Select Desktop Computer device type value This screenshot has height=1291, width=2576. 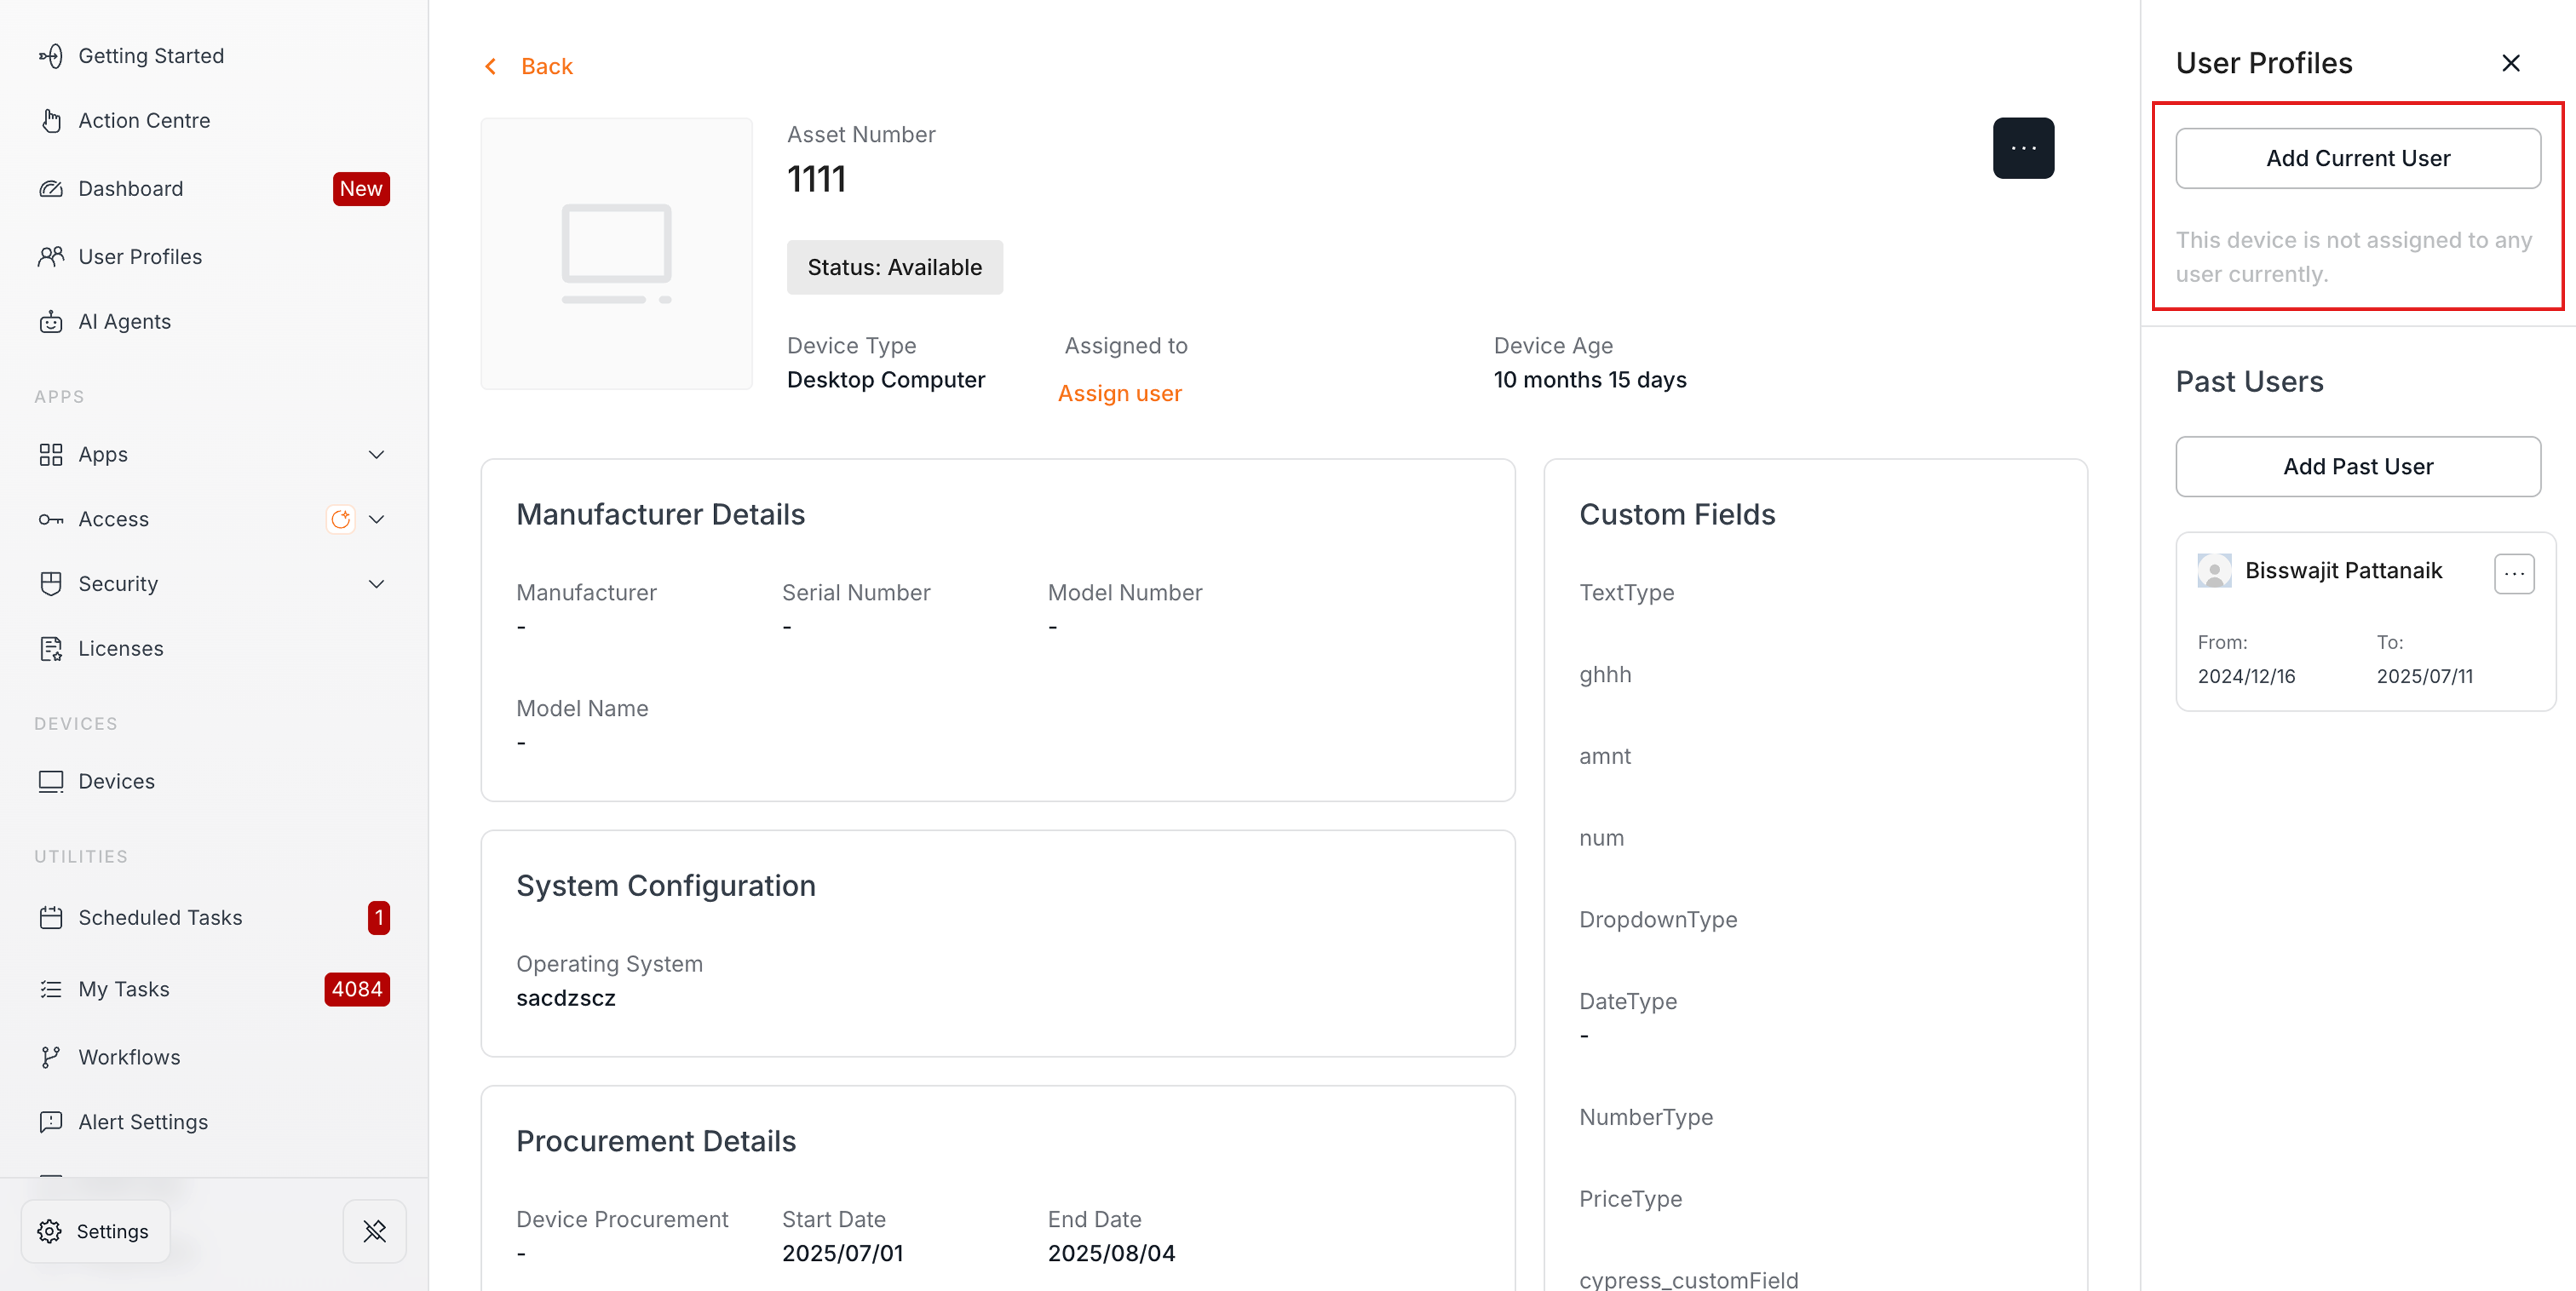[885, 380]
